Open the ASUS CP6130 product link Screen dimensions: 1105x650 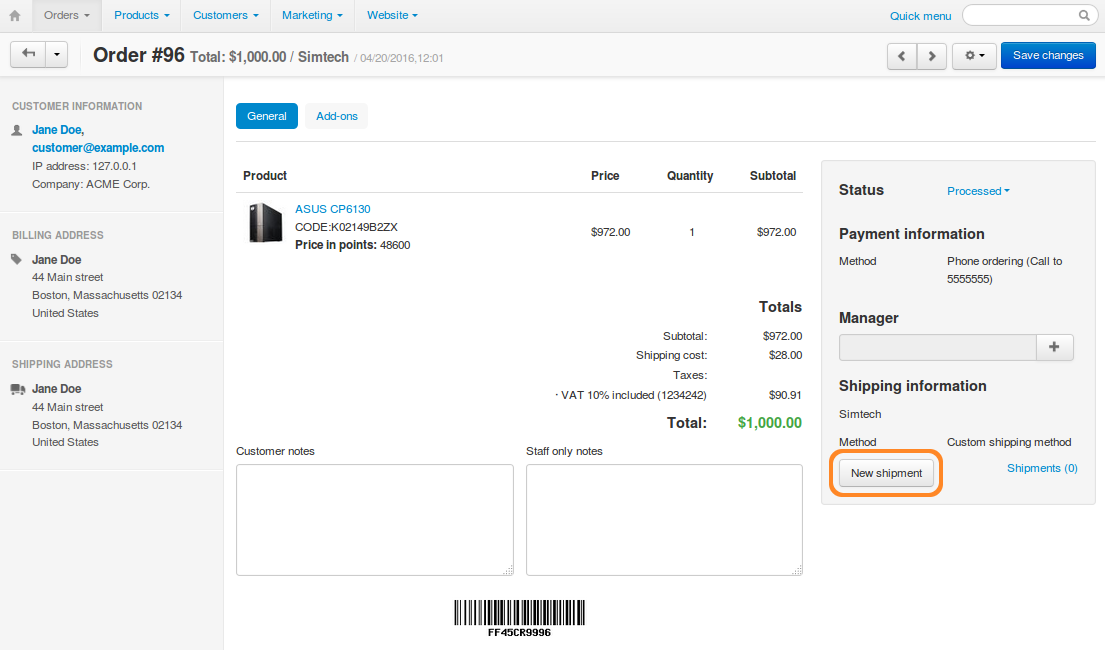pos(333,209)
